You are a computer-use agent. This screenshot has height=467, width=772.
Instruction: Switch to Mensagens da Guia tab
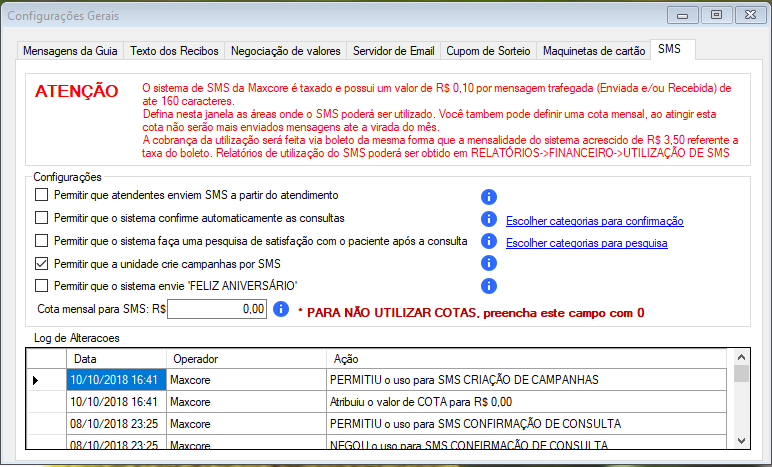click(71, 51)
